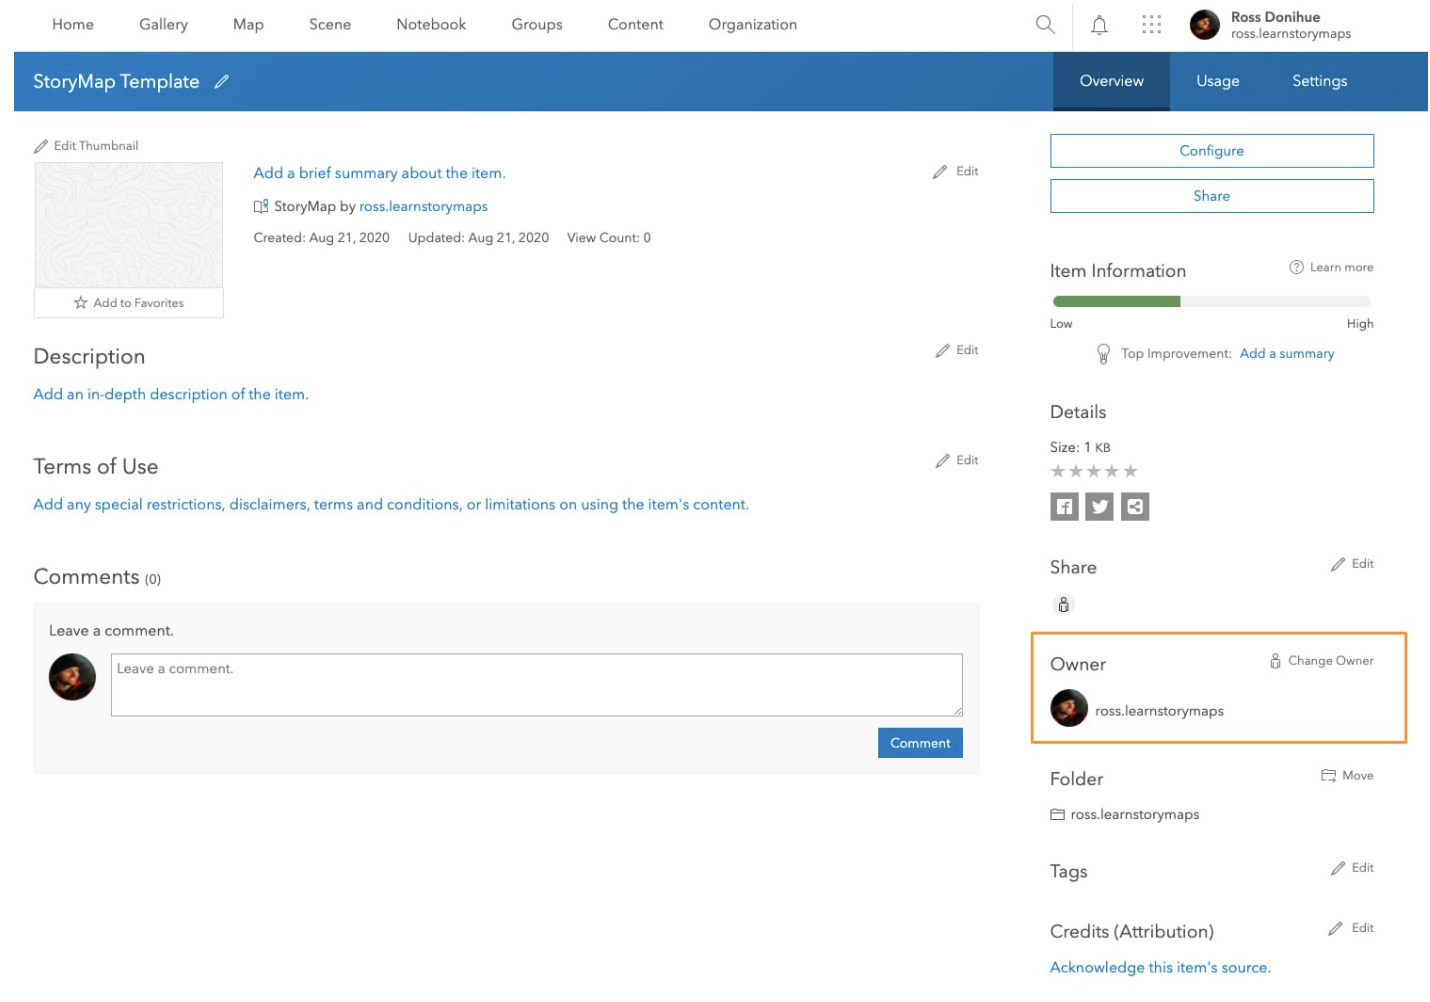Open the app launcher grid

(x=1152, y=24)
